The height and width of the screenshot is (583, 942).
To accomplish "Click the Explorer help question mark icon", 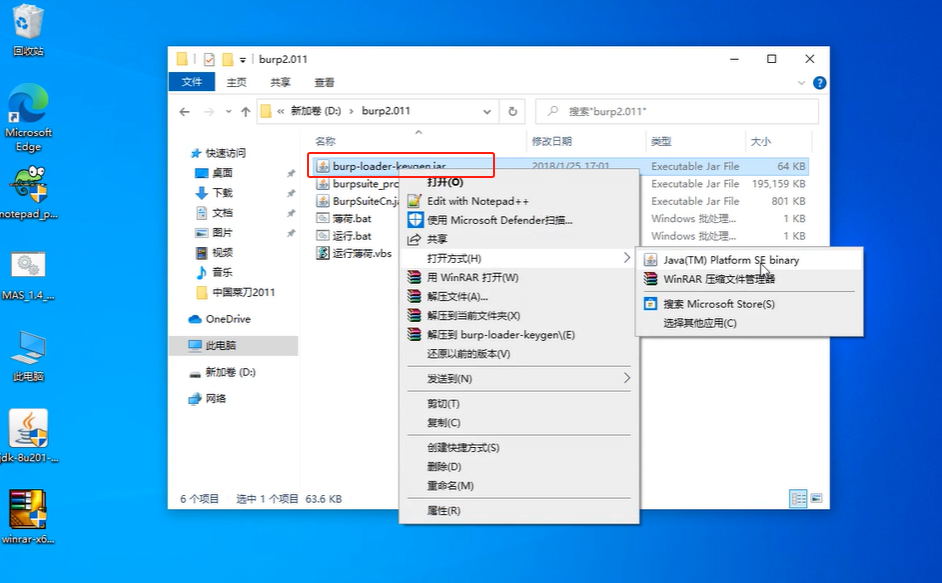I will point(819,83).
